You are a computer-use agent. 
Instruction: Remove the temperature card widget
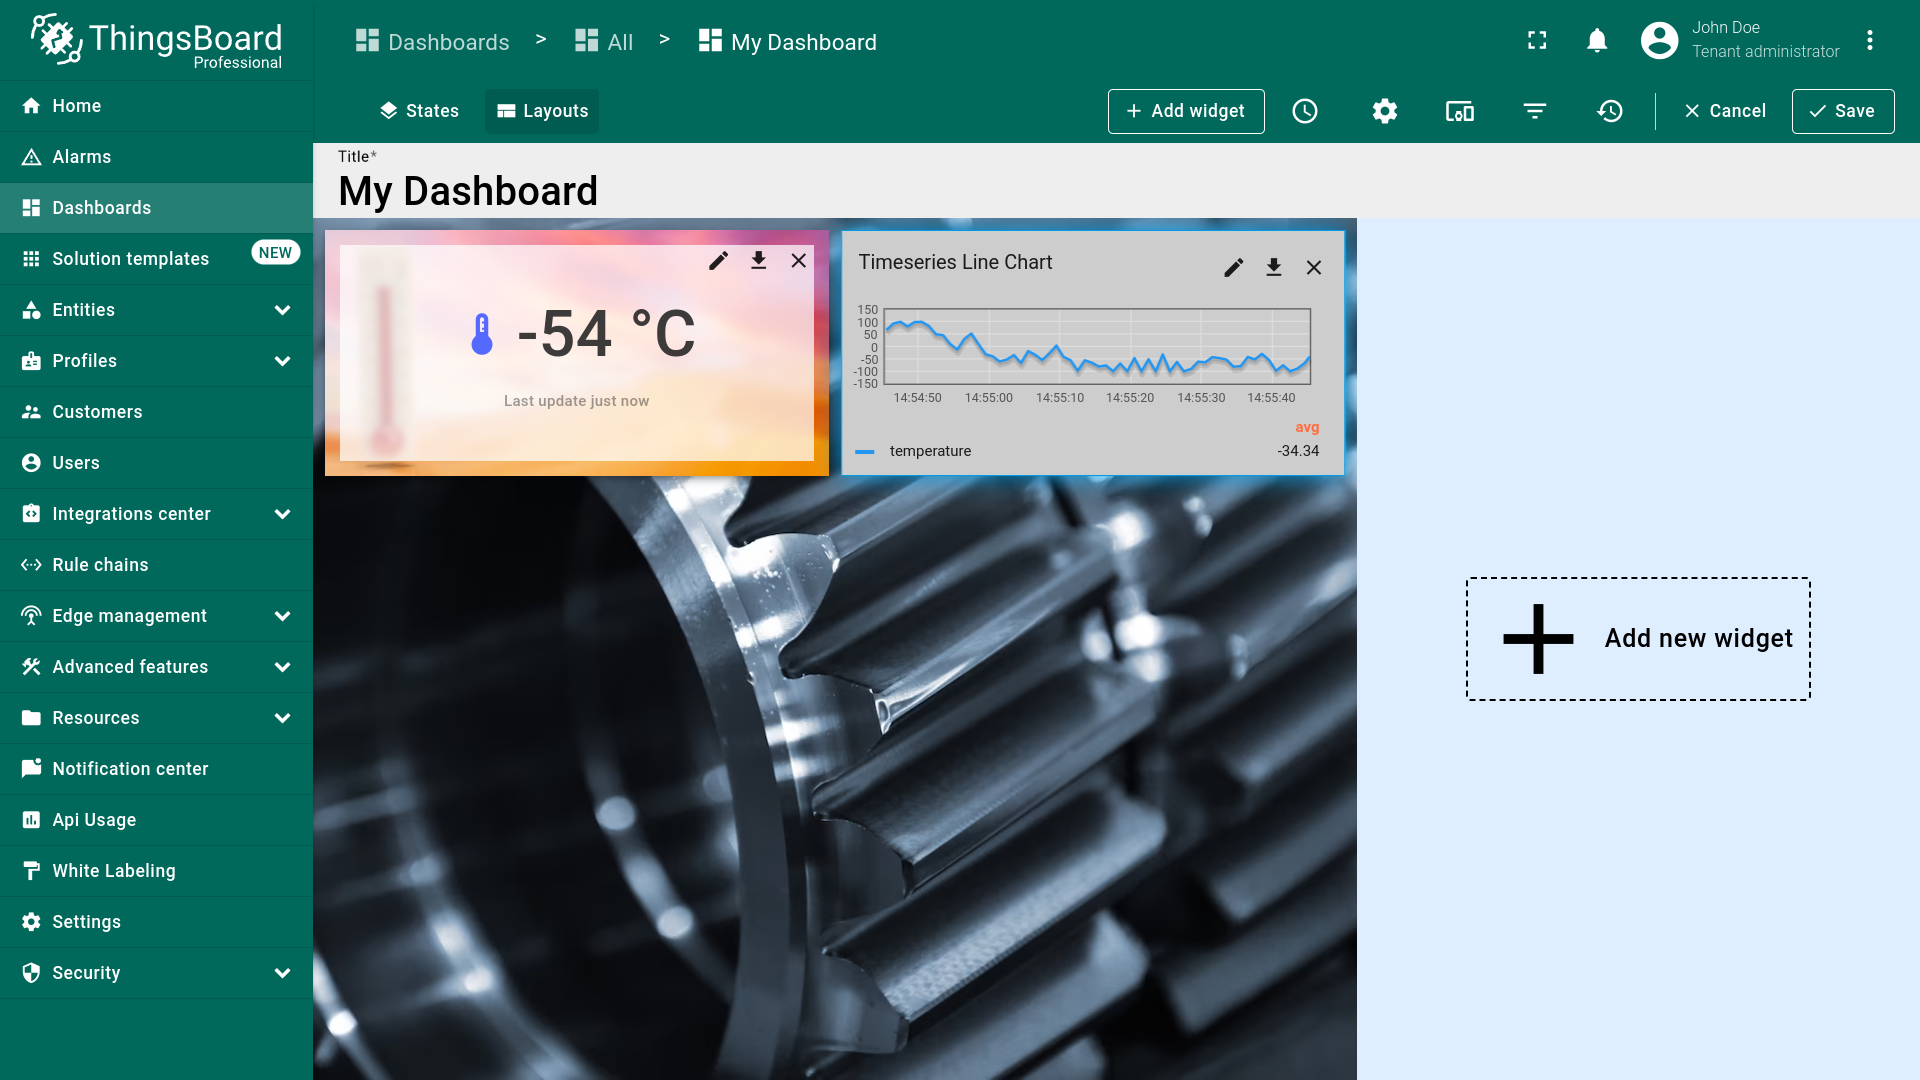point(799,261)
